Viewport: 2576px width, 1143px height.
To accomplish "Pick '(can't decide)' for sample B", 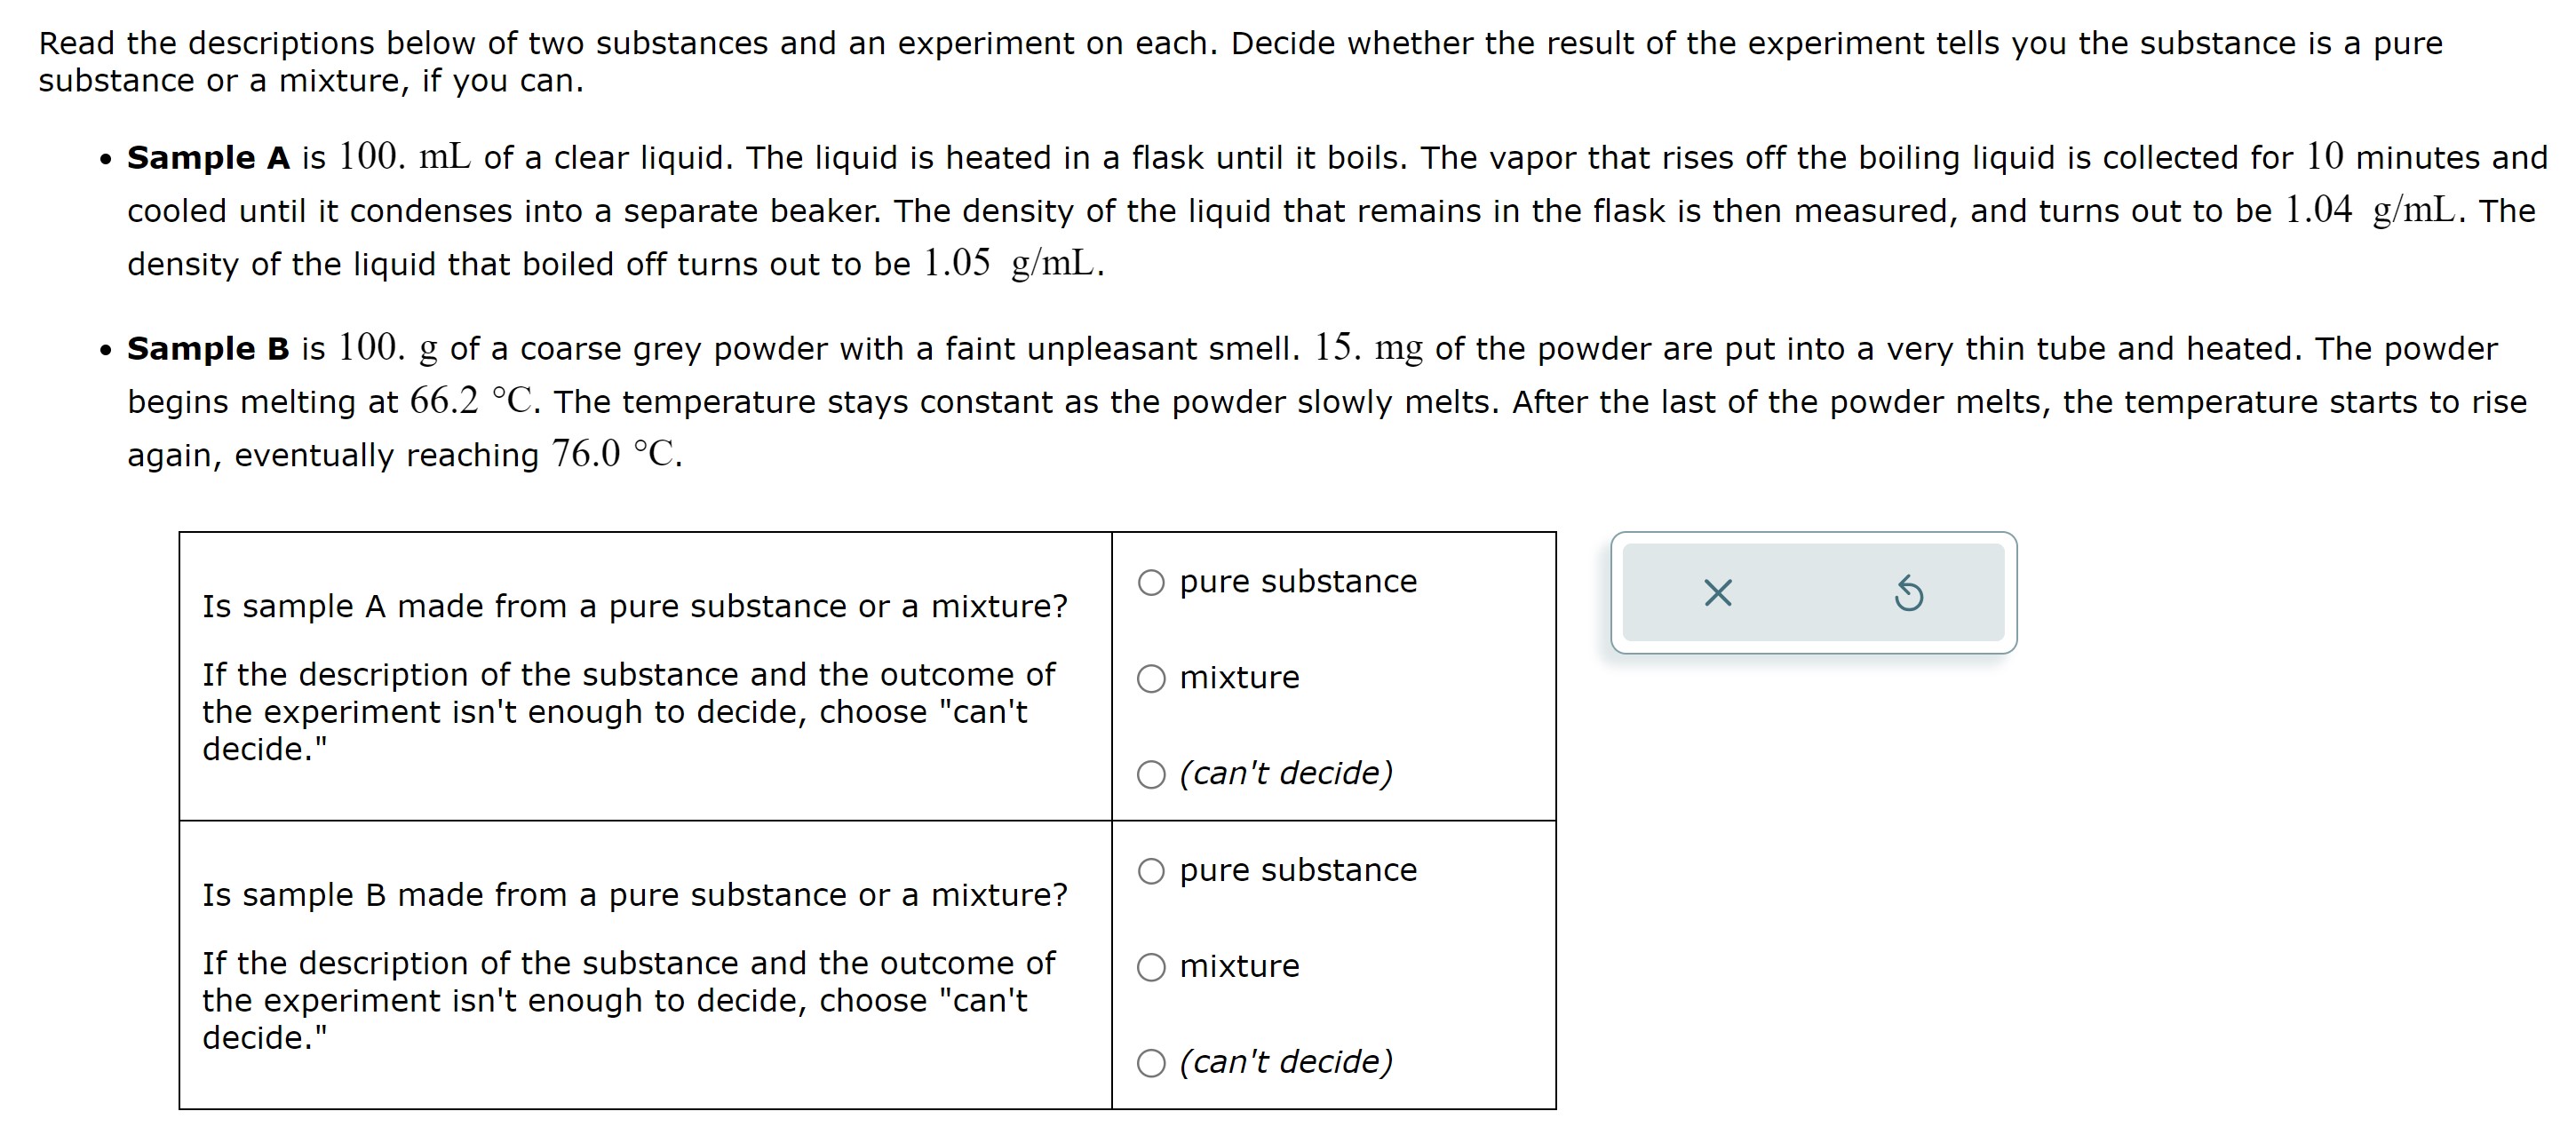I will pos(1151,1061).
